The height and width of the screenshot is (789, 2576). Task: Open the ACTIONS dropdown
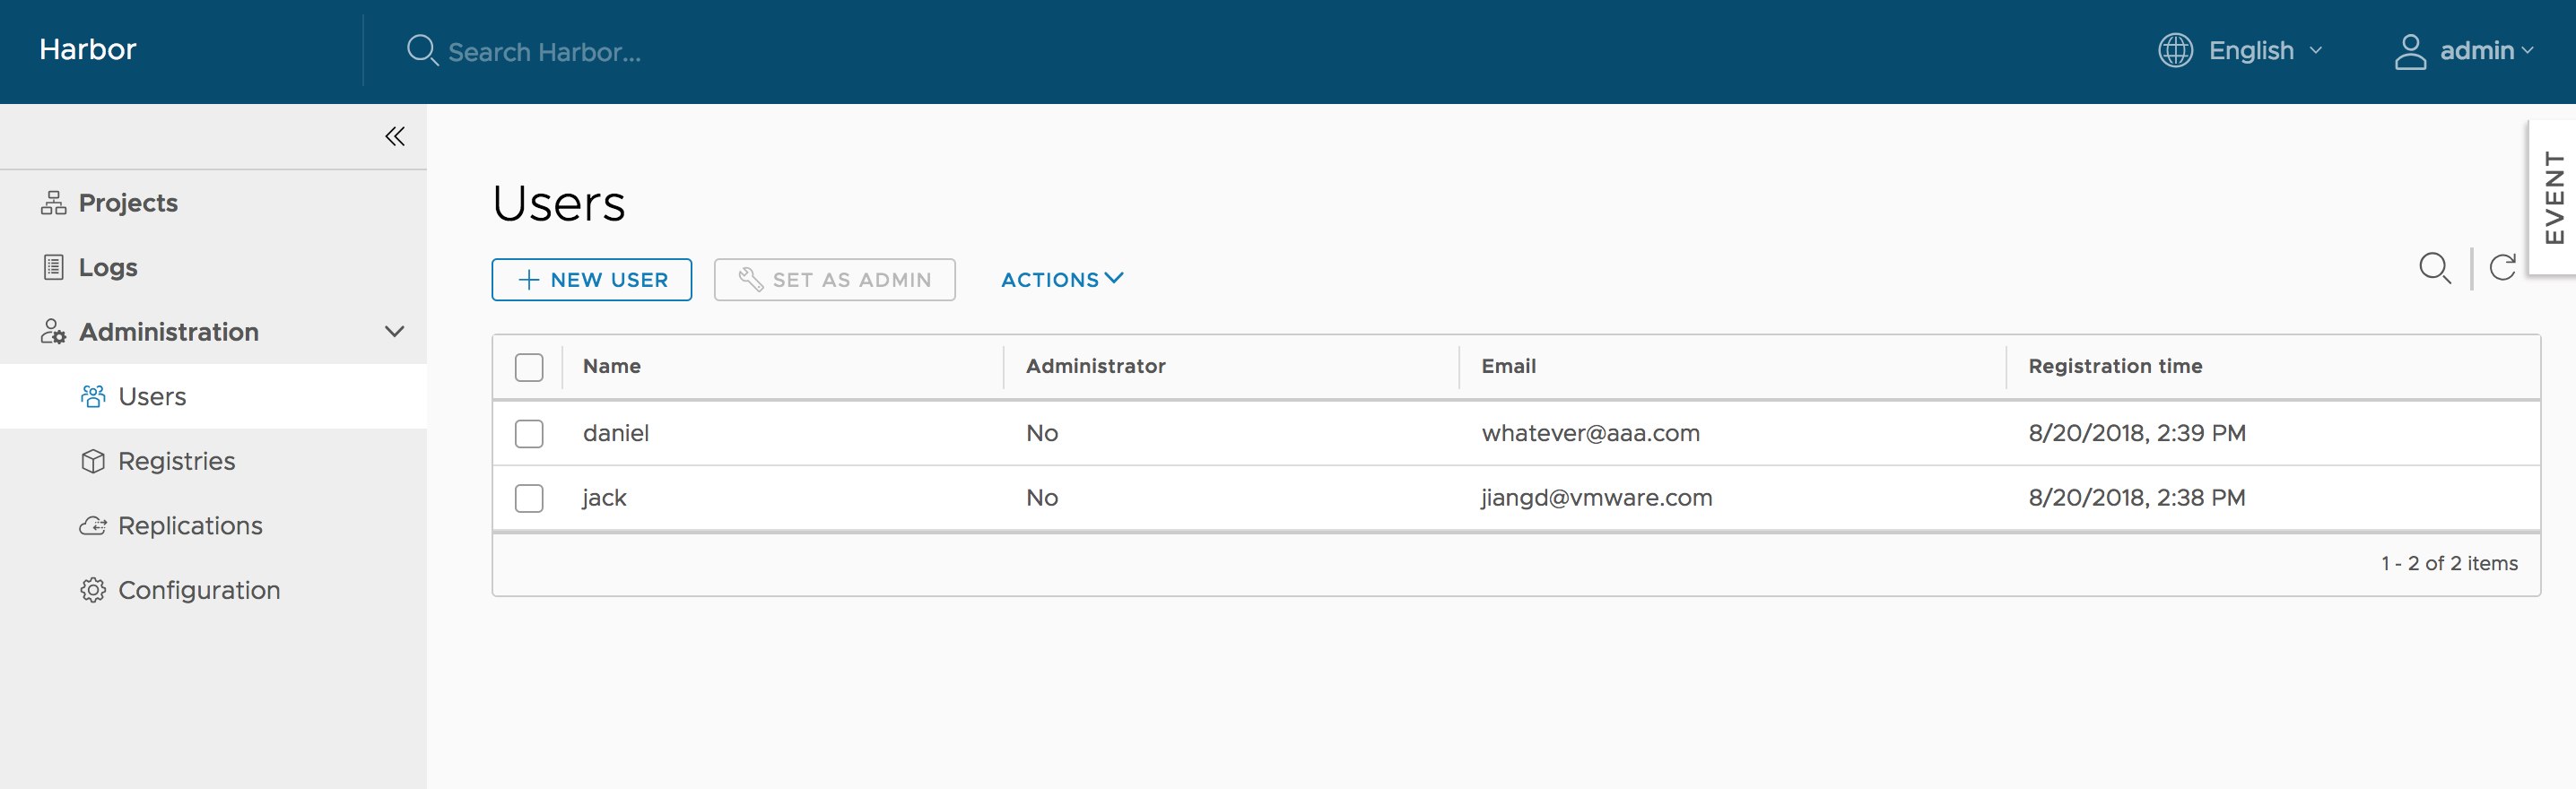(x=1062, y=280)
